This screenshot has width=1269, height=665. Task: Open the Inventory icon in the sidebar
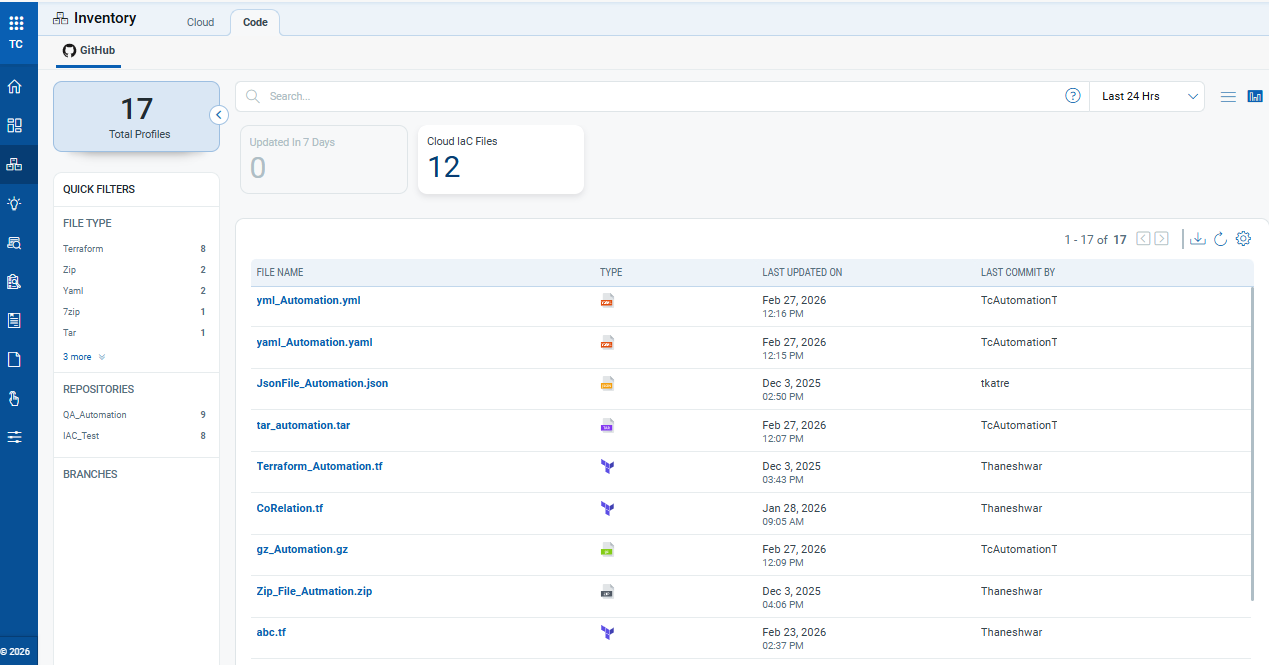[15, 164]
